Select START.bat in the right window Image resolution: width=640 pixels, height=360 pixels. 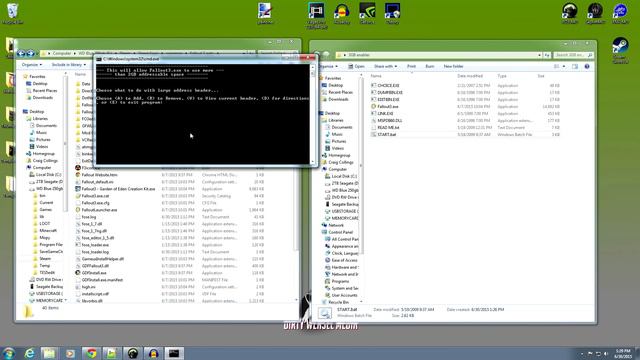point(387,134)
